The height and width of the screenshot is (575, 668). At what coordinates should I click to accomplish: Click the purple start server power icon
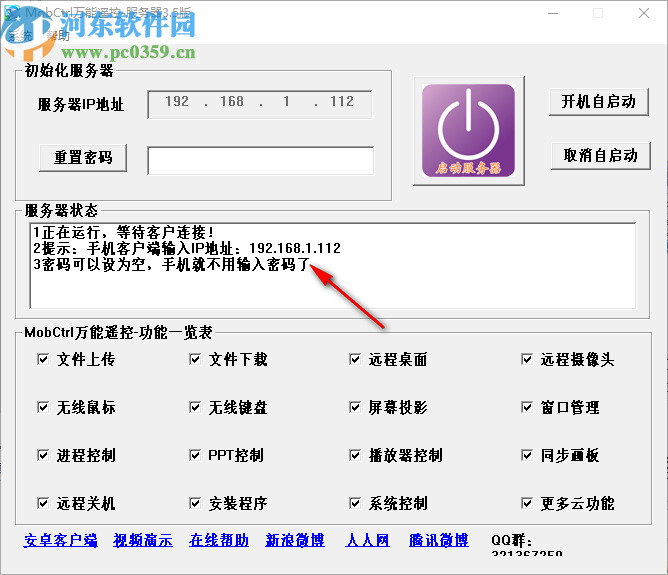[x=469, y=131]
